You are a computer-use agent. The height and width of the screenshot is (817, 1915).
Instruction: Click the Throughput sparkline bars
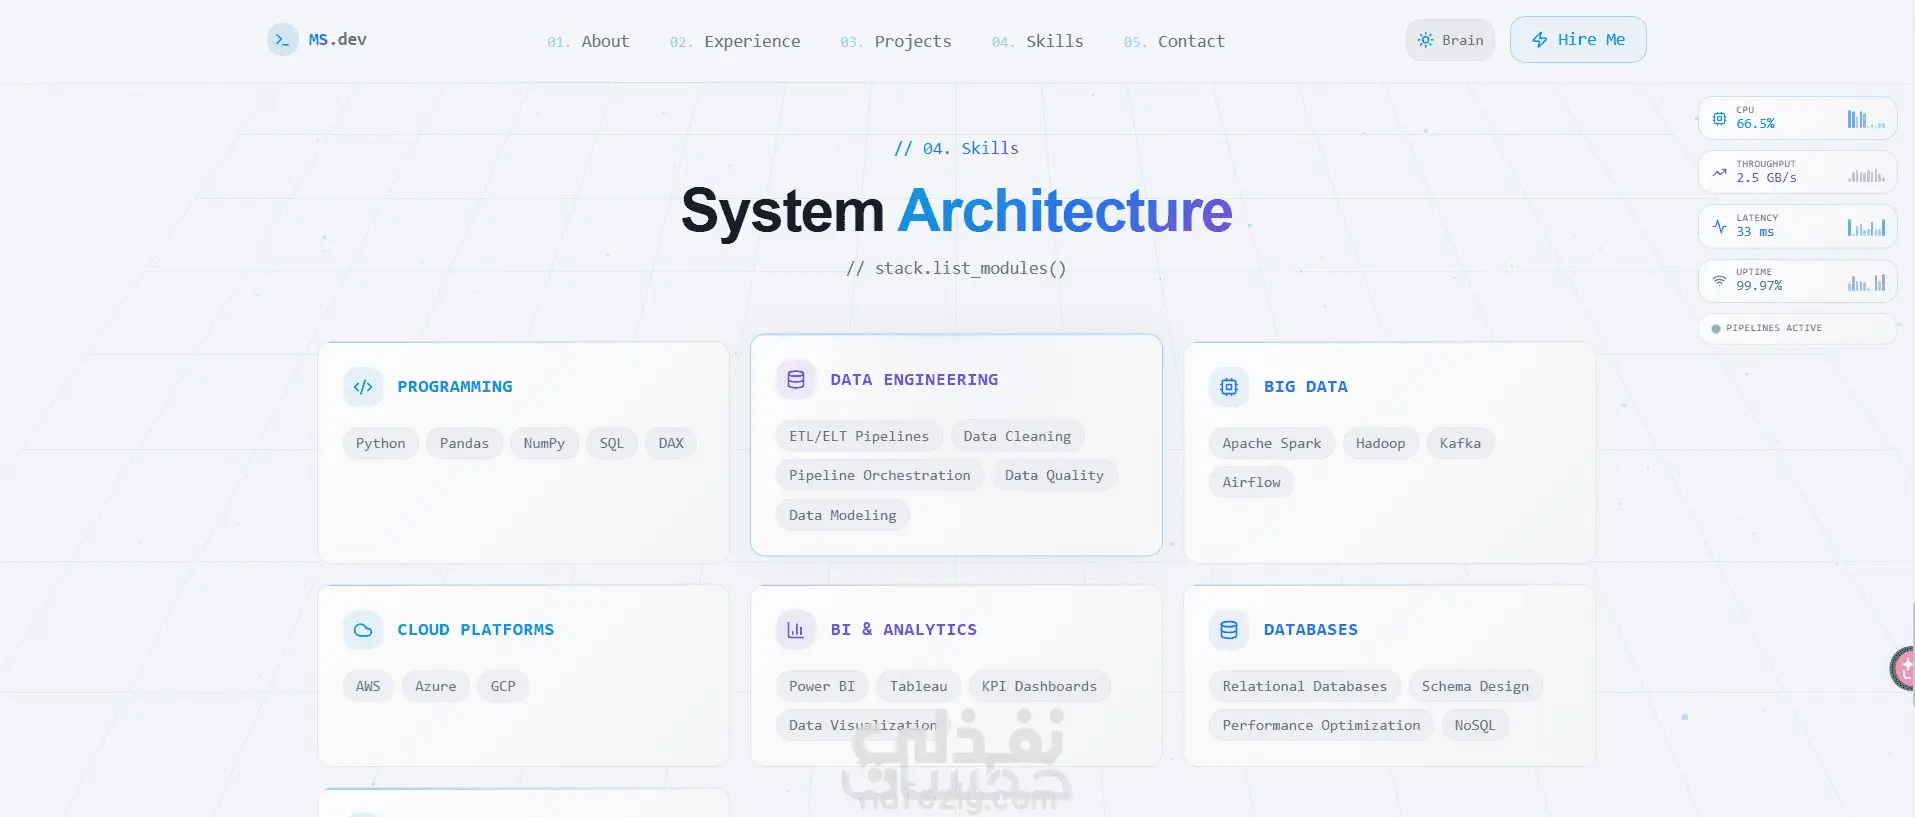pos(1866,175)
